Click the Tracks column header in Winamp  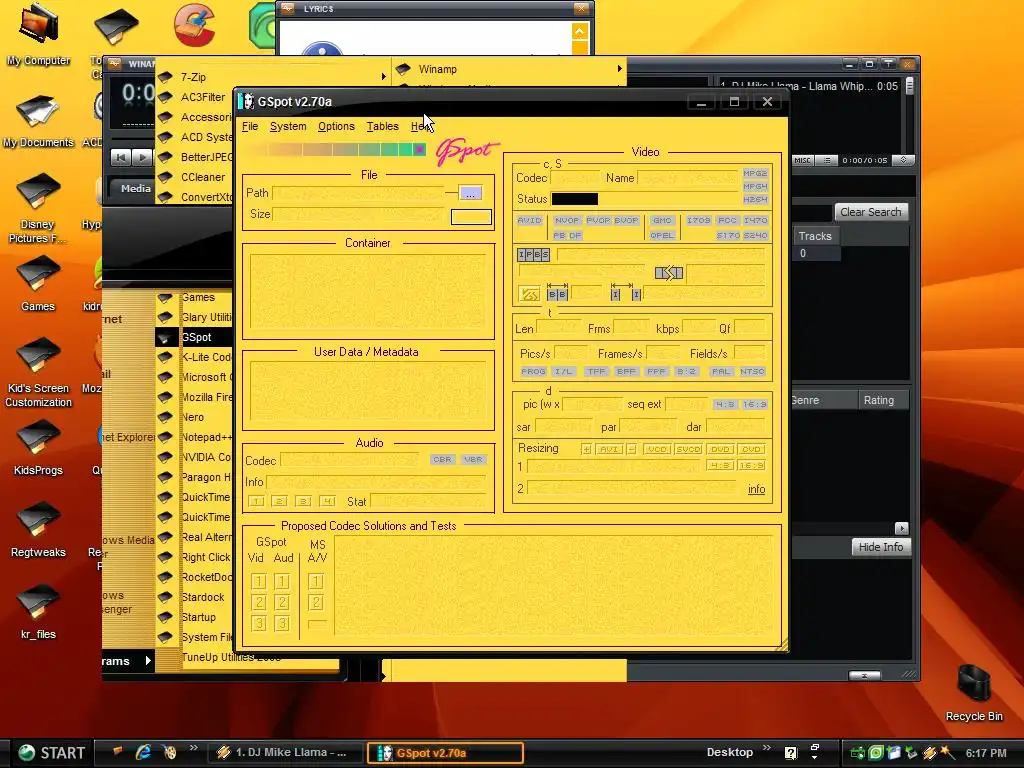pyautogui.click(x=815, y=236)
